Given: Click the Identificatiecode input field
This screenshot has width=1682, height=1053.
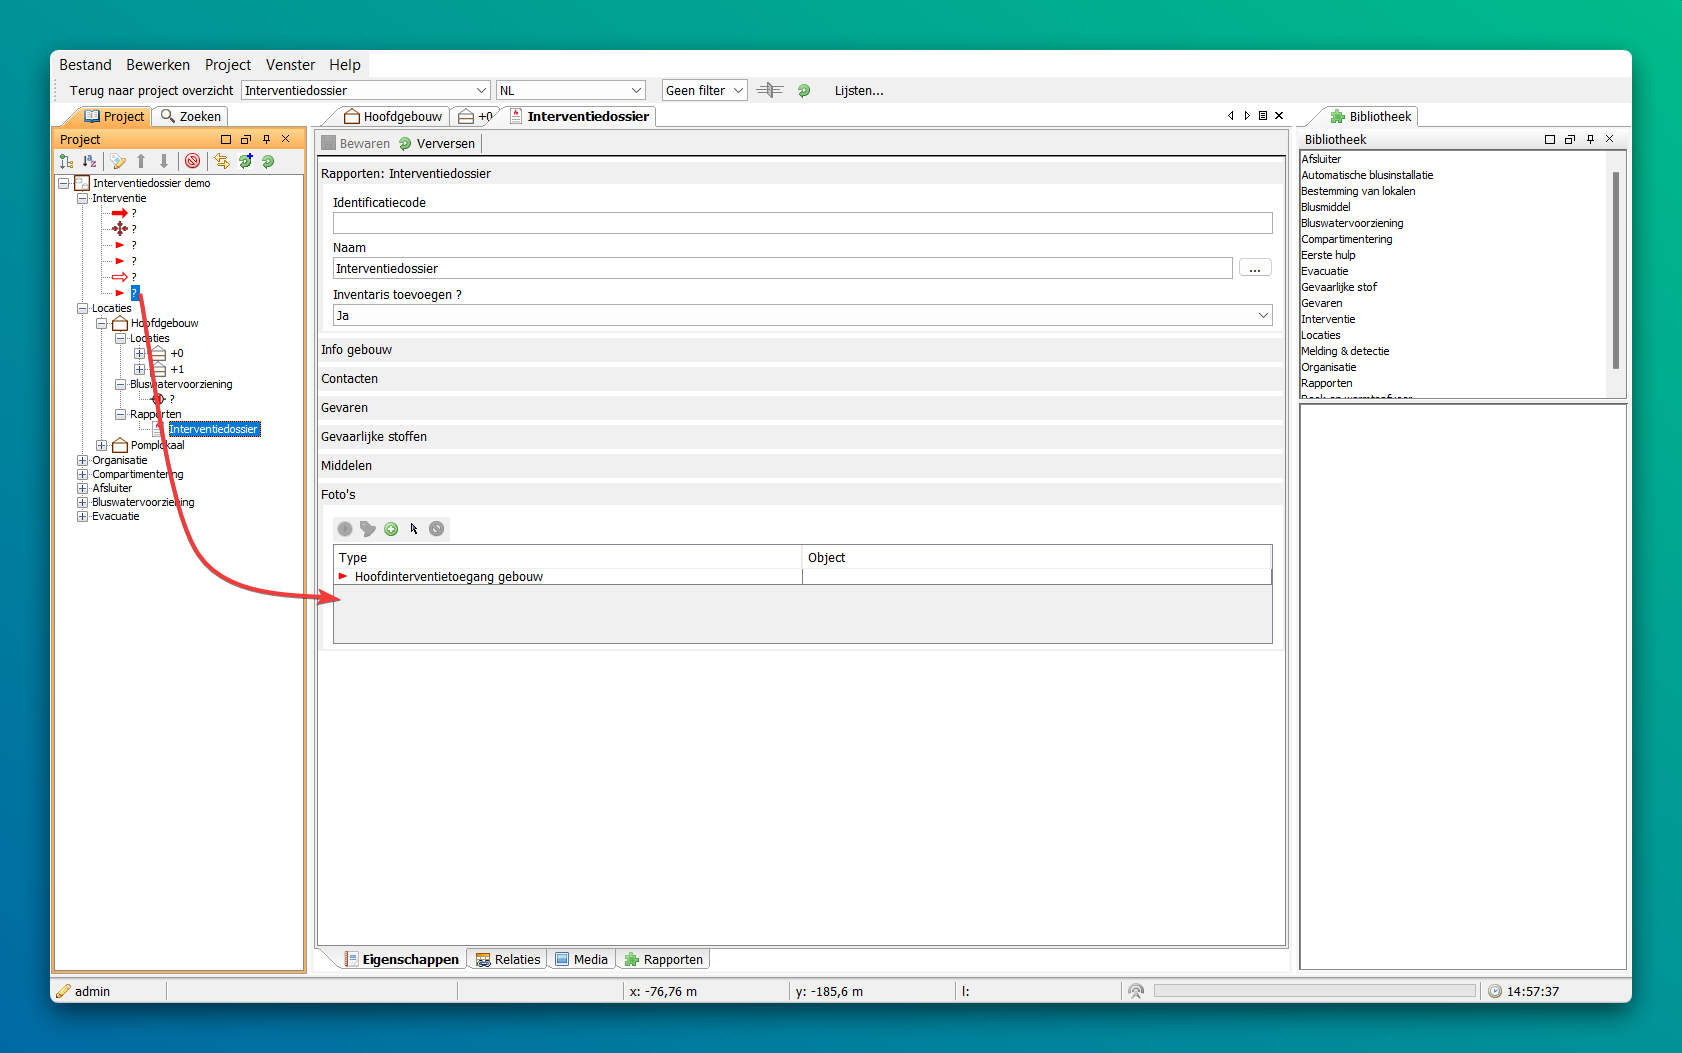Looking at the screenshot, I should click(x=802, y=223).
